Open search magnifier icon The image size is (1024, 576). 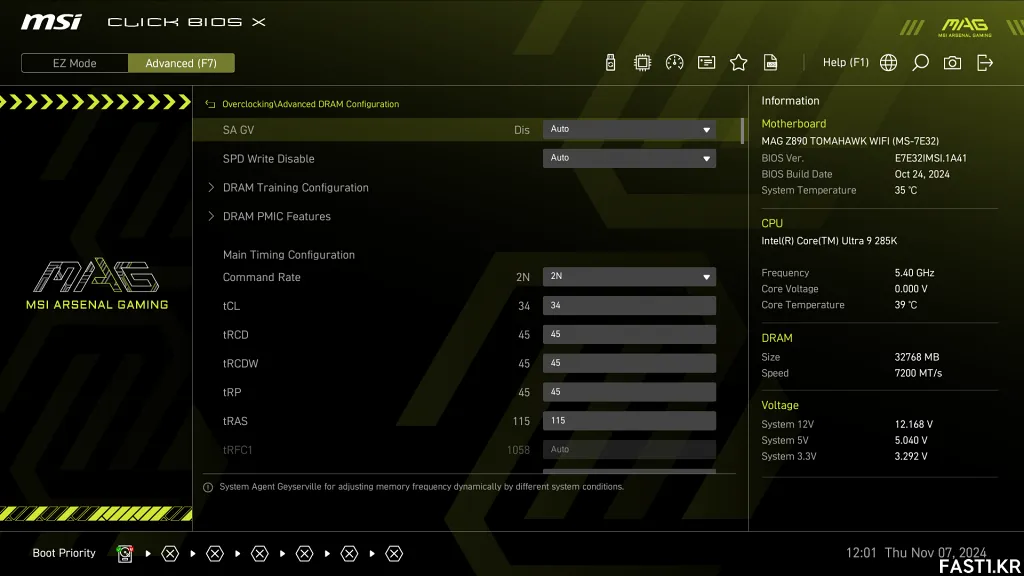tap(920, 63)
